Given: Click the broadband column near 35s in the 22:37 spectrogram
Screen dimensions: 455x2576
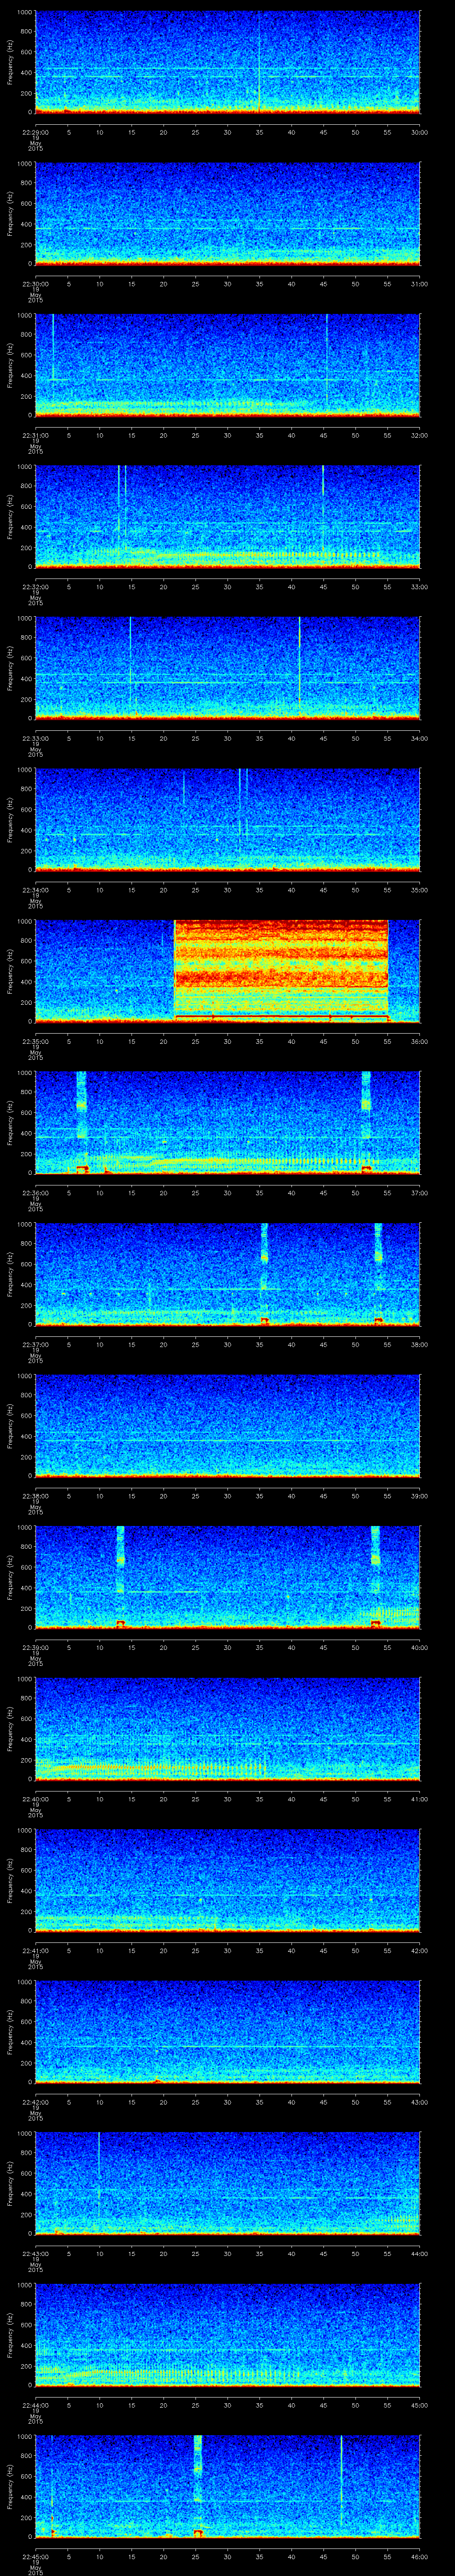Looking at the screenshot, I should point(264,1273).
